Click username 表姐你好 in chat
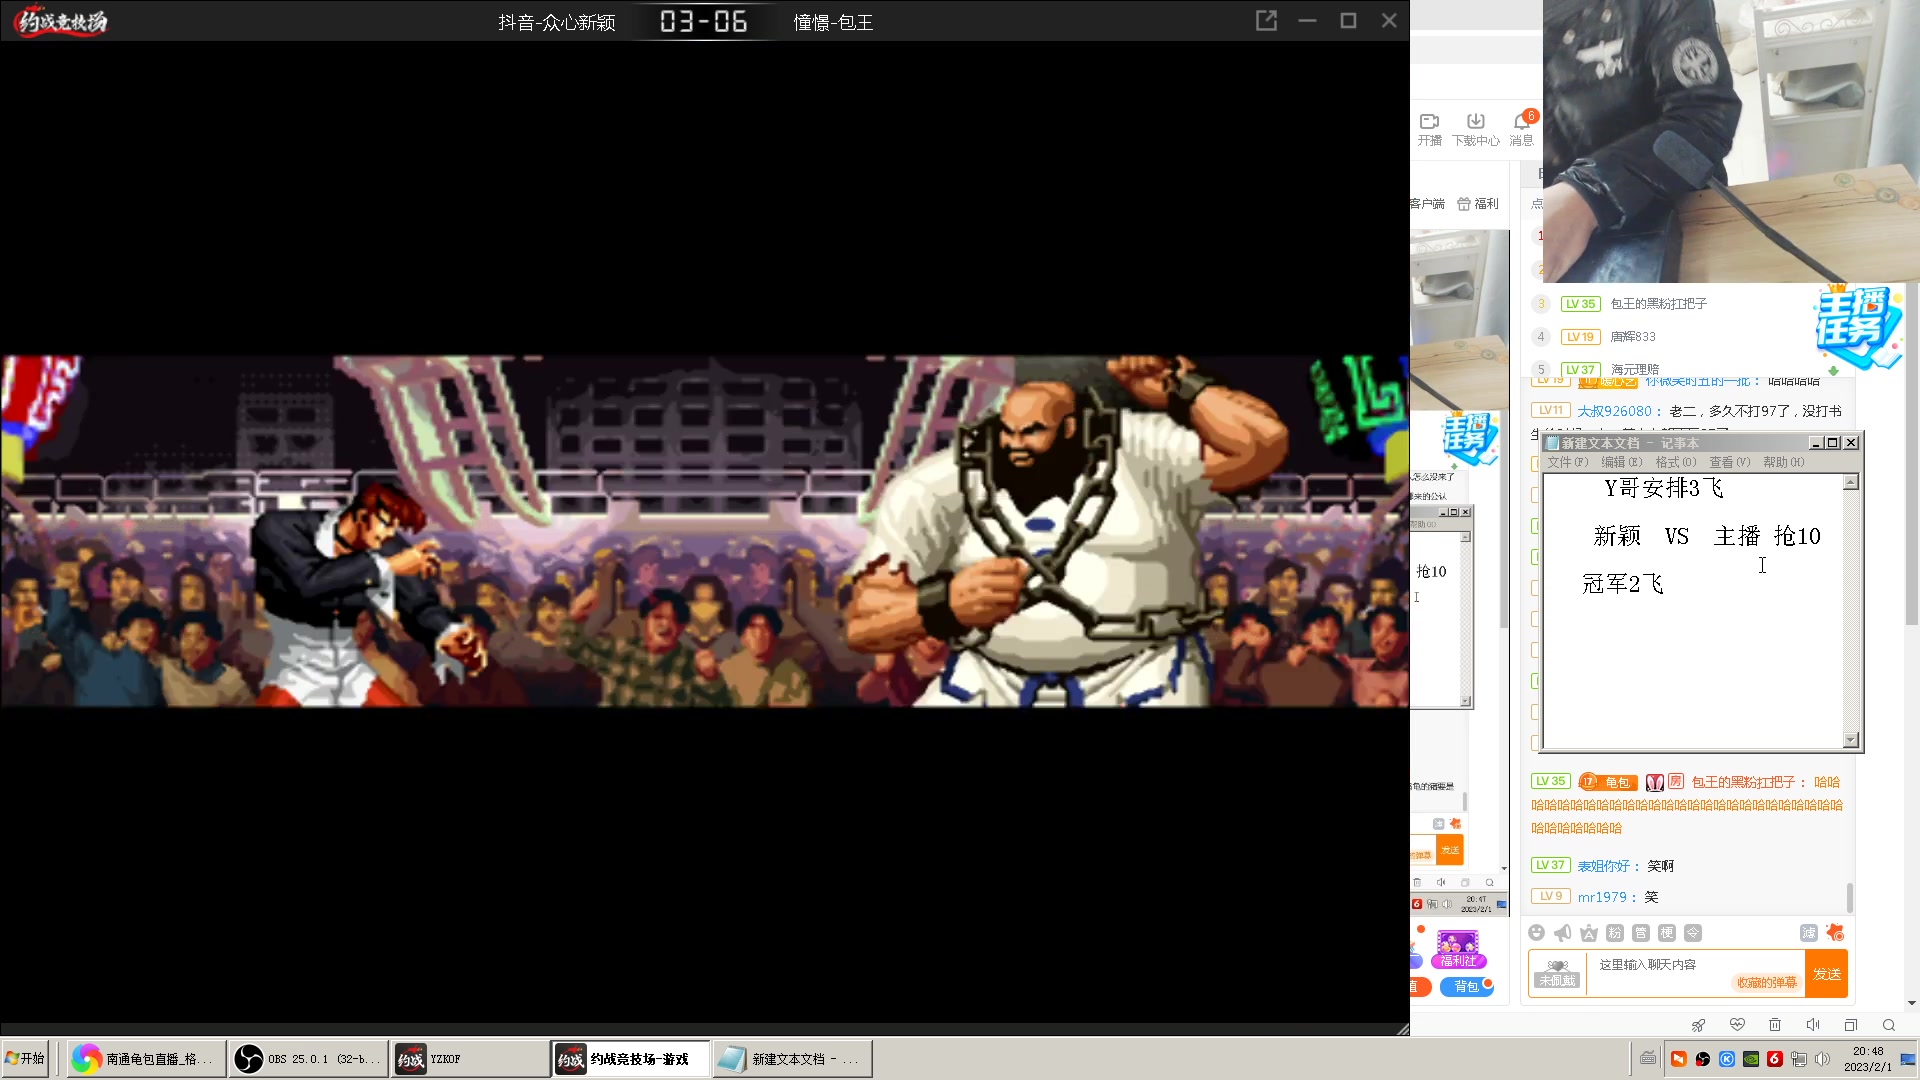Viewport: 1920px width, 1080px height. 1604,866
